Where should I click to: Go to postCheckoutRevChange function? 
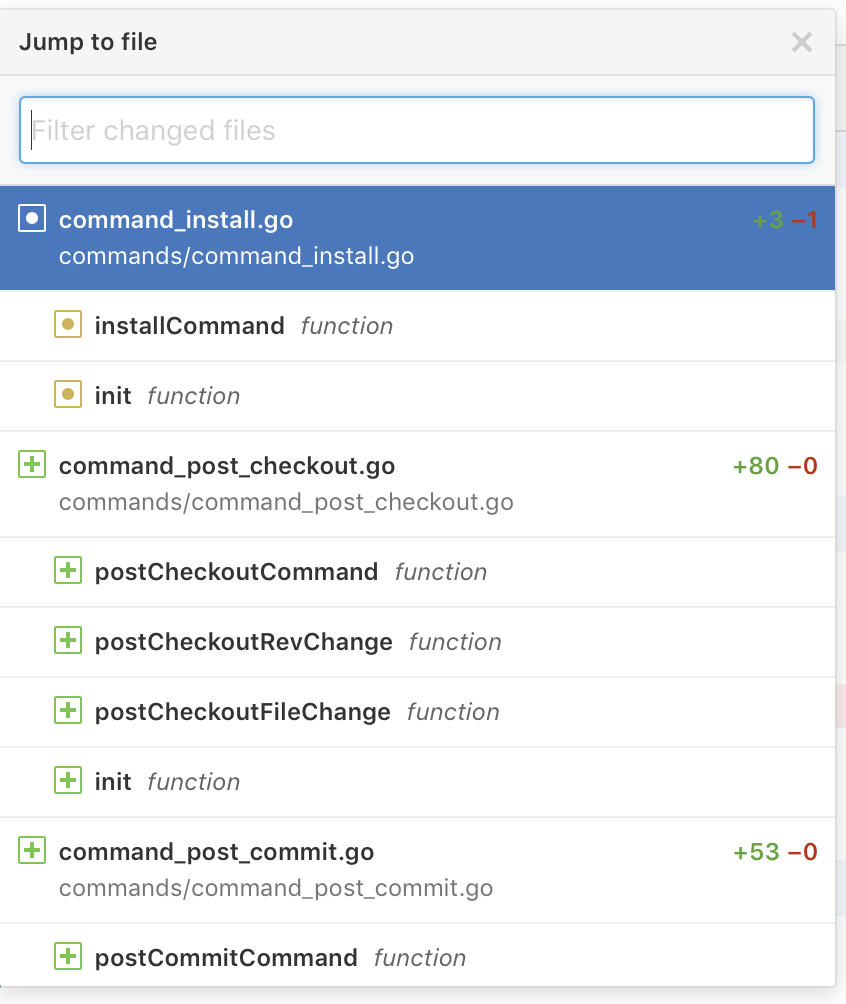(x=244, y=642)
